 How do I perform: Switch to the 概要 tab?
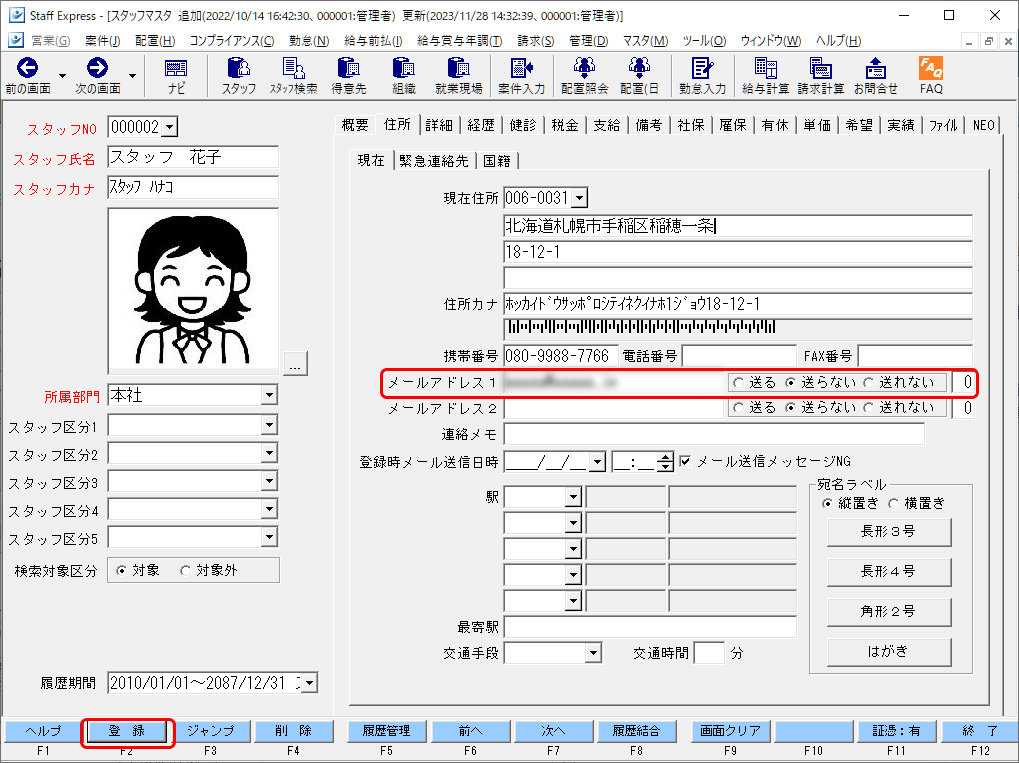pyautogui.click(x=355, y=125)
